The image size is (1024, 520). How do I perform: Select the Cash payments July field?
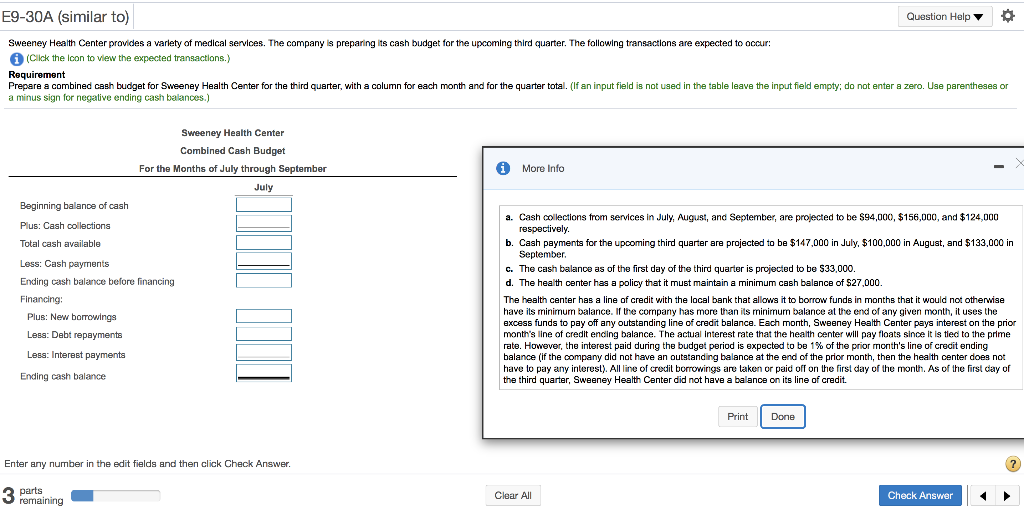(264, 262)
